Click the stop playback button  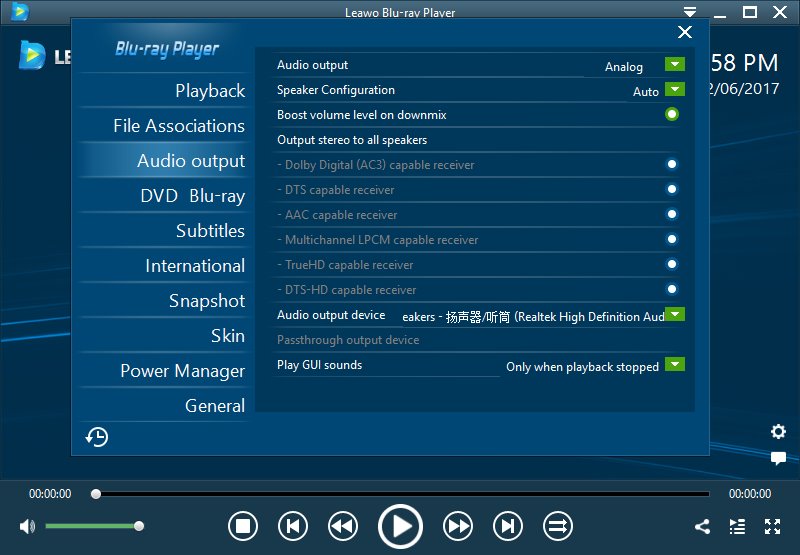point(243,526)
